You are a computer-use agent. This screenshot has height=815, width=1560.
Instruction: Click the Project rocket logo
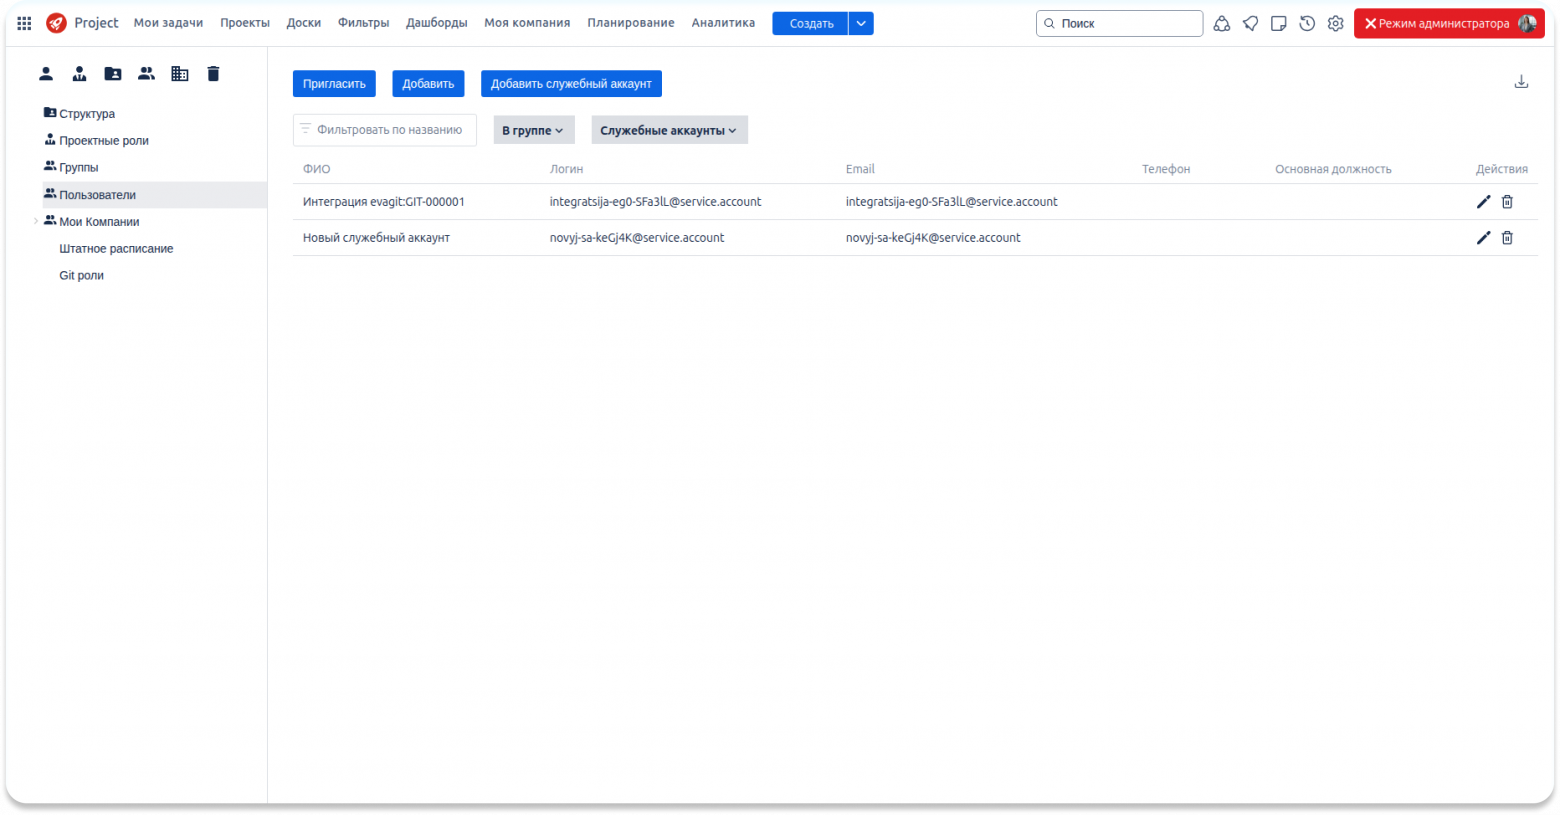pos(57,23)
